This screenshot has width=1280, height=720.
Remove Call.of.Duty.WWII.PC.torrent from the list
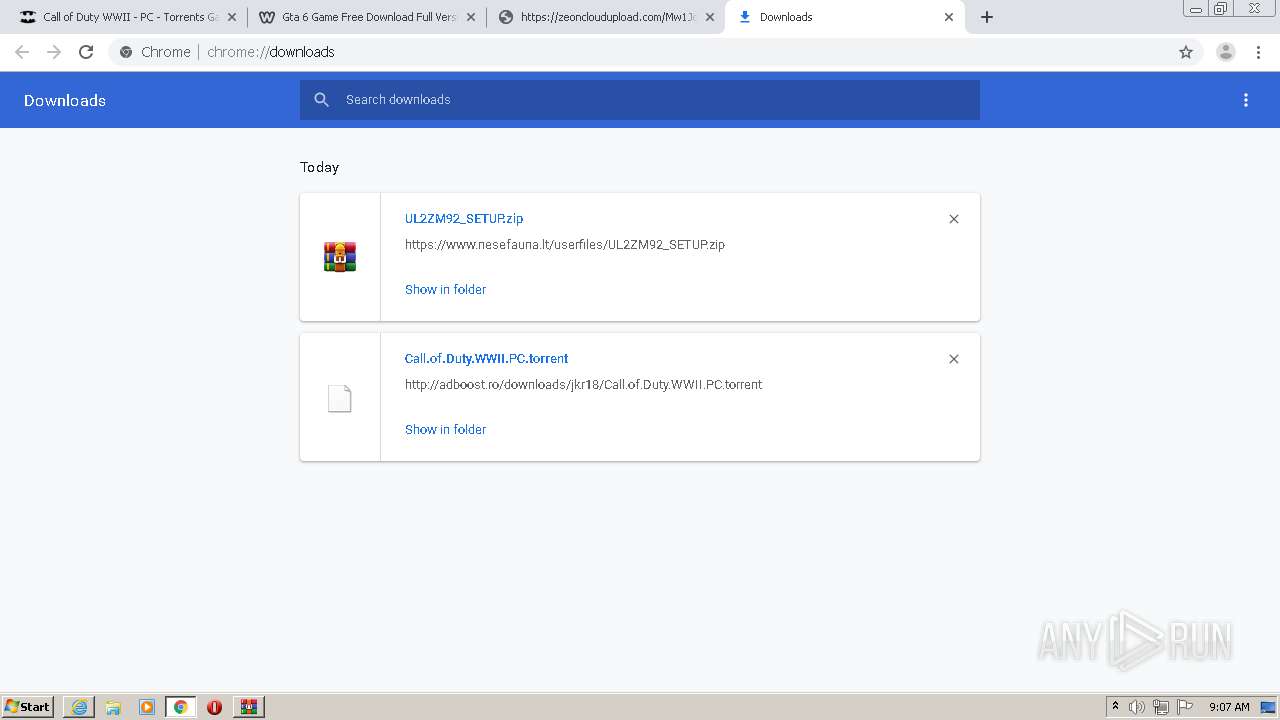(954, 359)
